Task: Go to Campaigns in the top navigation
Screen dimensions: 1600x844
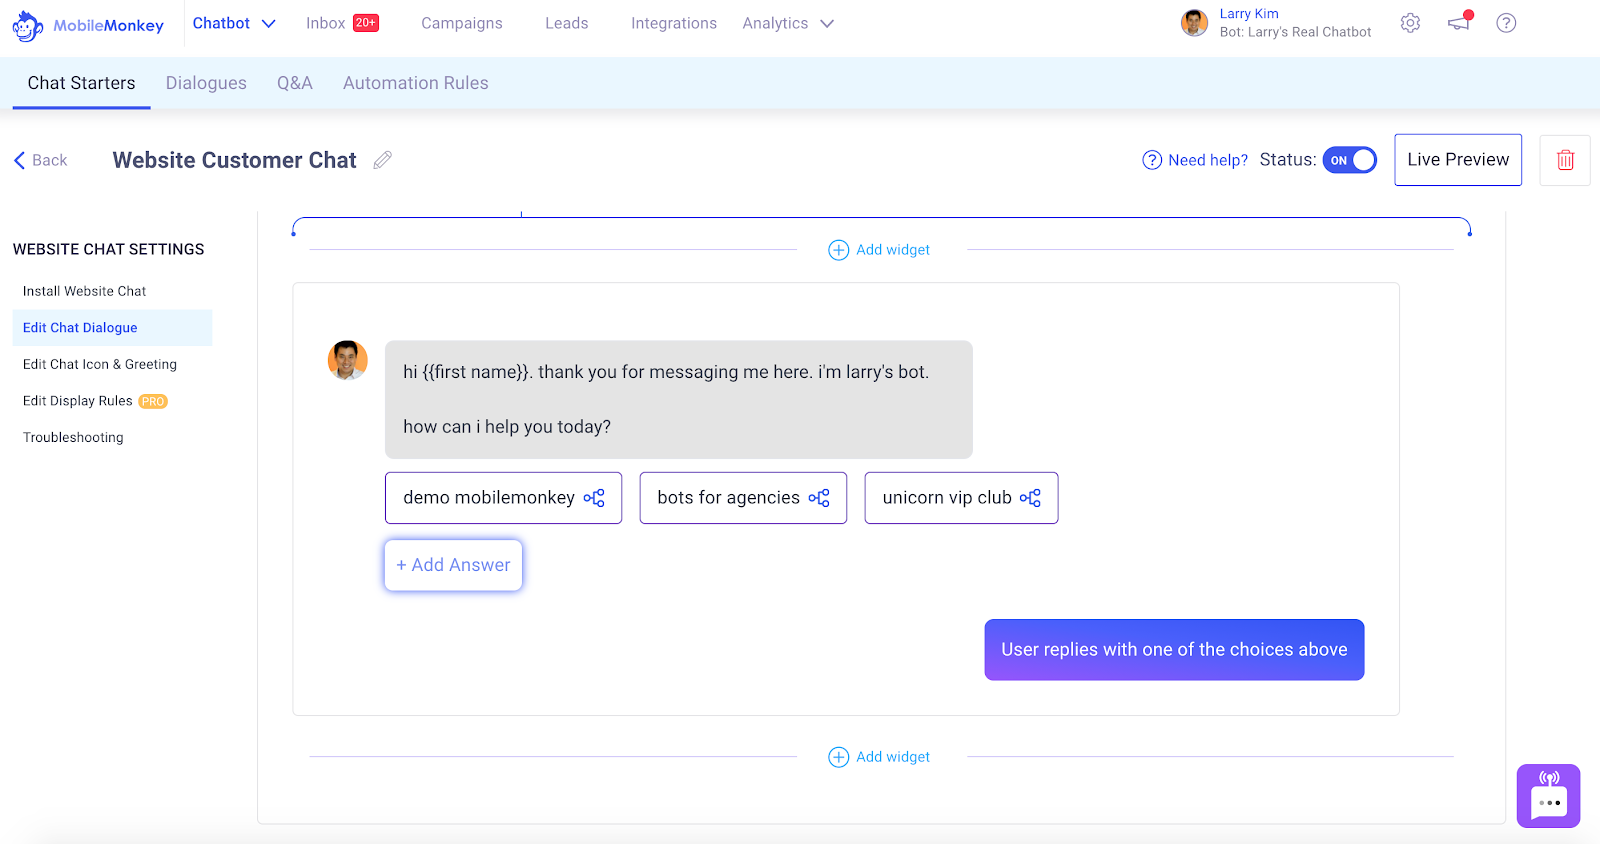Action: tap(462, 23)
